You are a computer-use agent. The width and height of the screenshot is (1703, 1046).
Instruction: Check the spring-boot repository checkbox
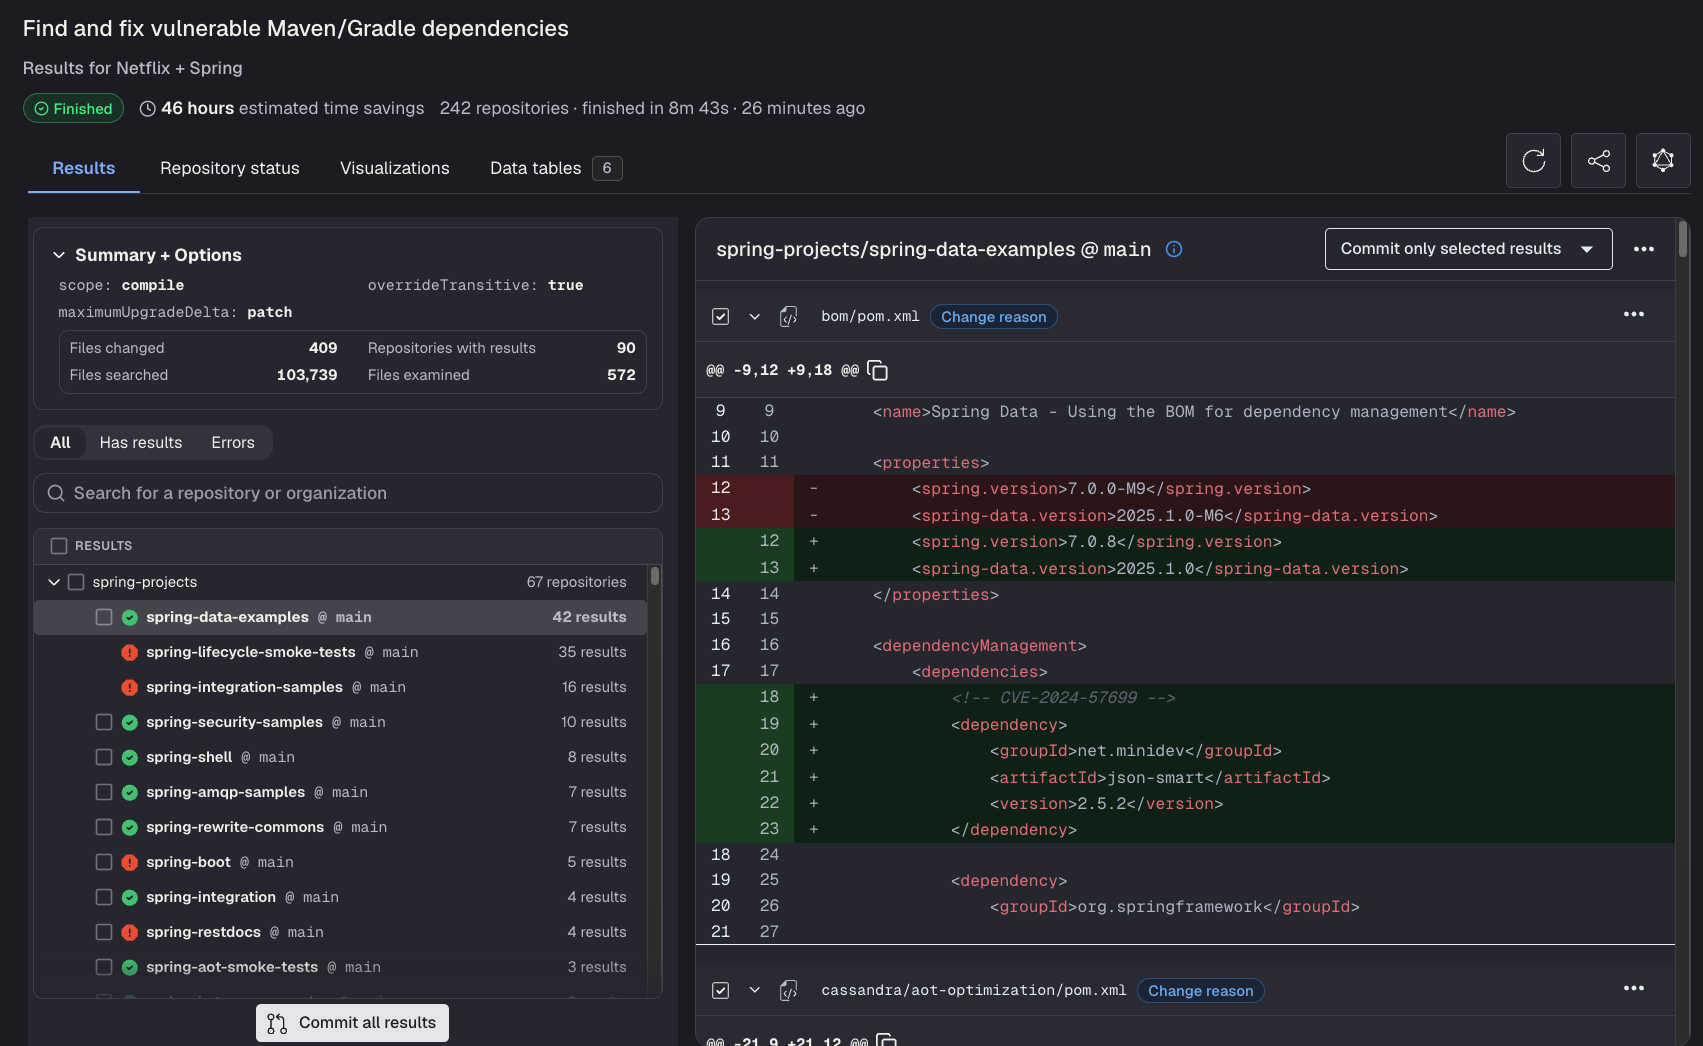coord(104,862)
